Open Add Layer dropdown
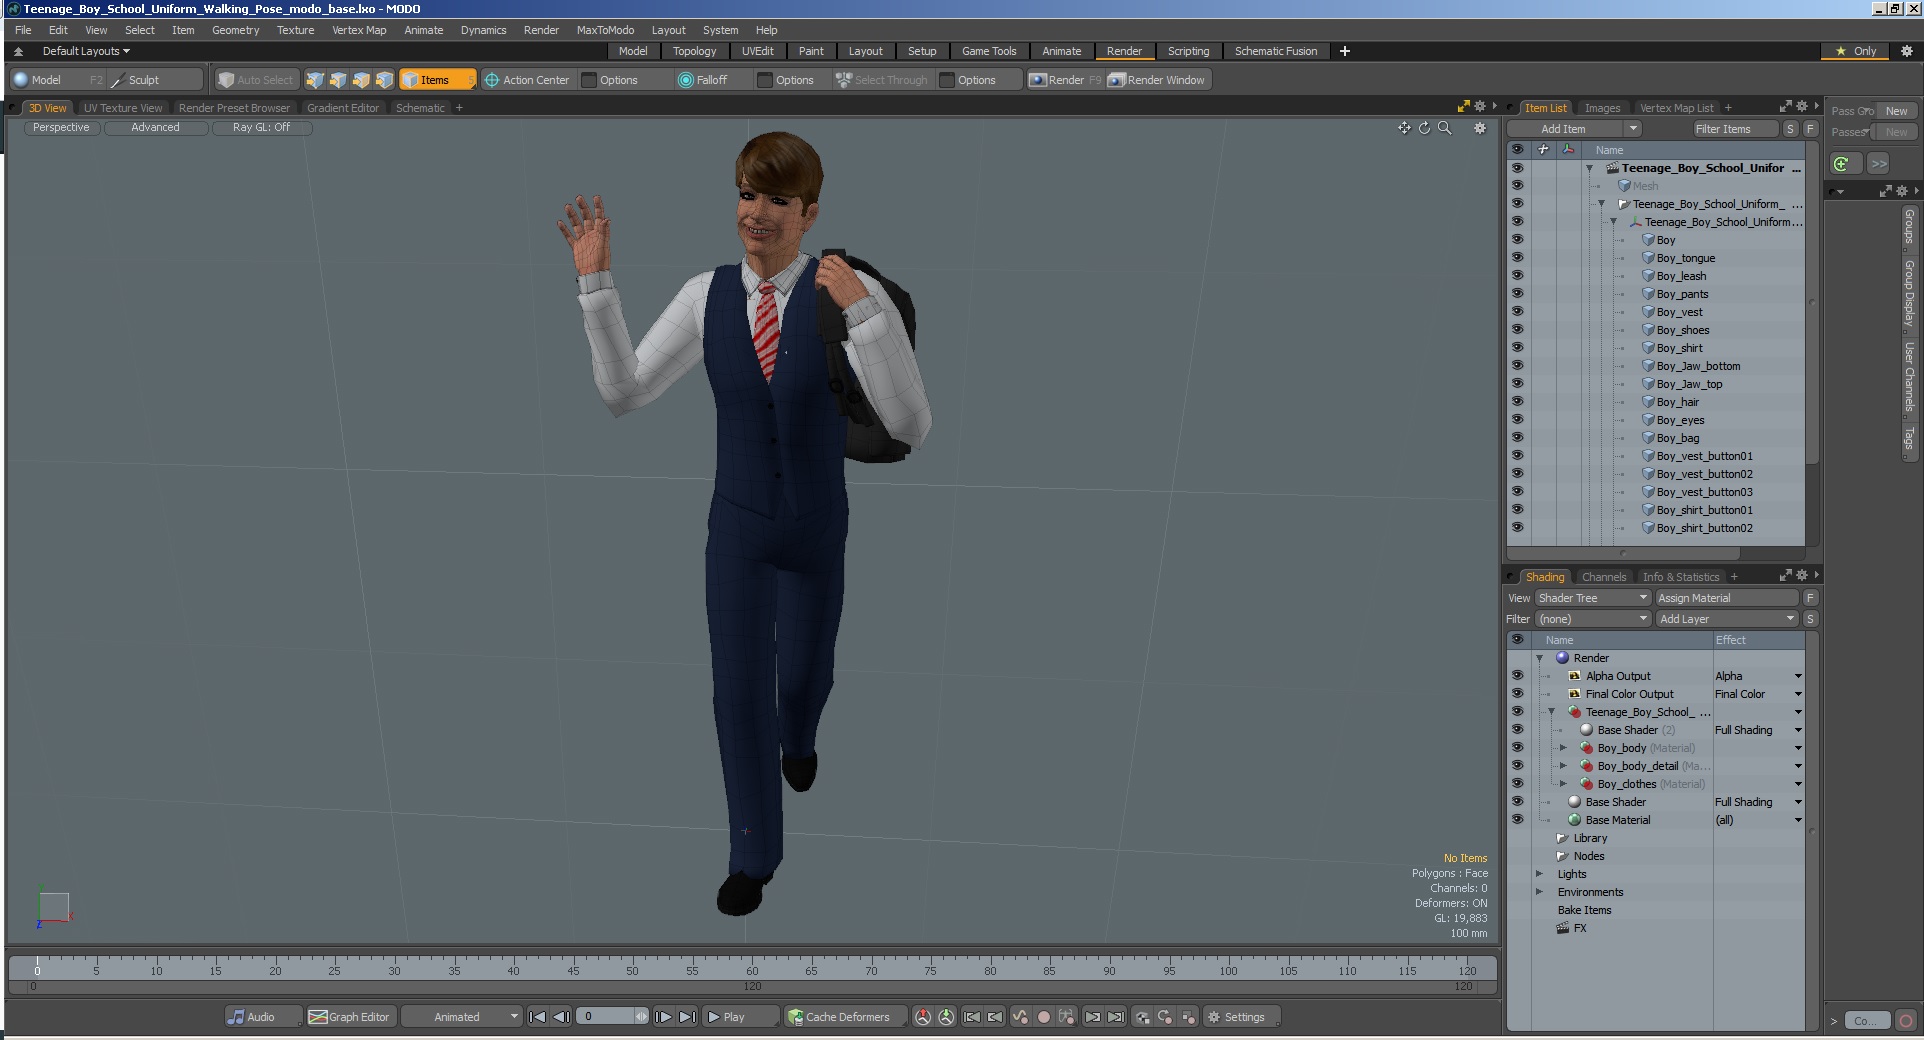 pyautogui.click(x=1727, y=619)
